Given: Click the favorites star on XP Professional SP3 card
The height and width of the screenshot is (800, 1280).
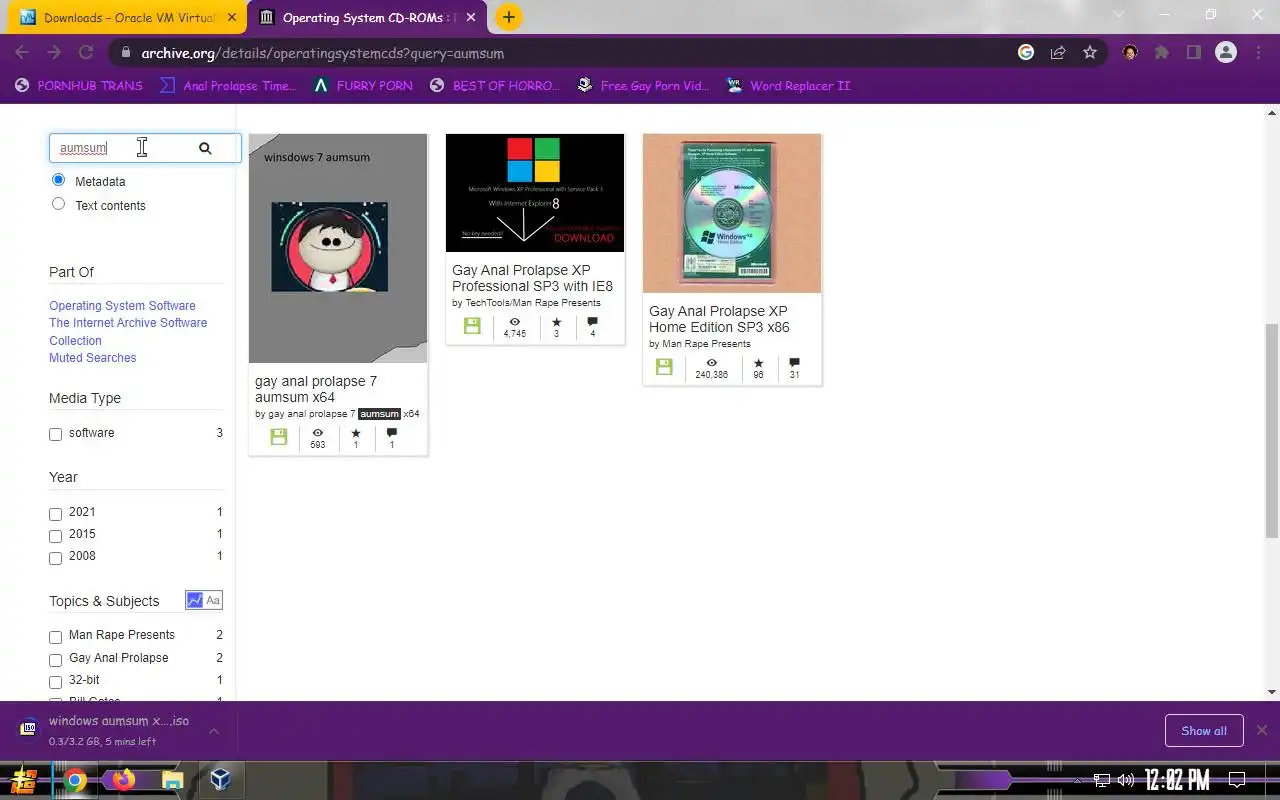Looking at the screenshot, I should pos(556,322).
